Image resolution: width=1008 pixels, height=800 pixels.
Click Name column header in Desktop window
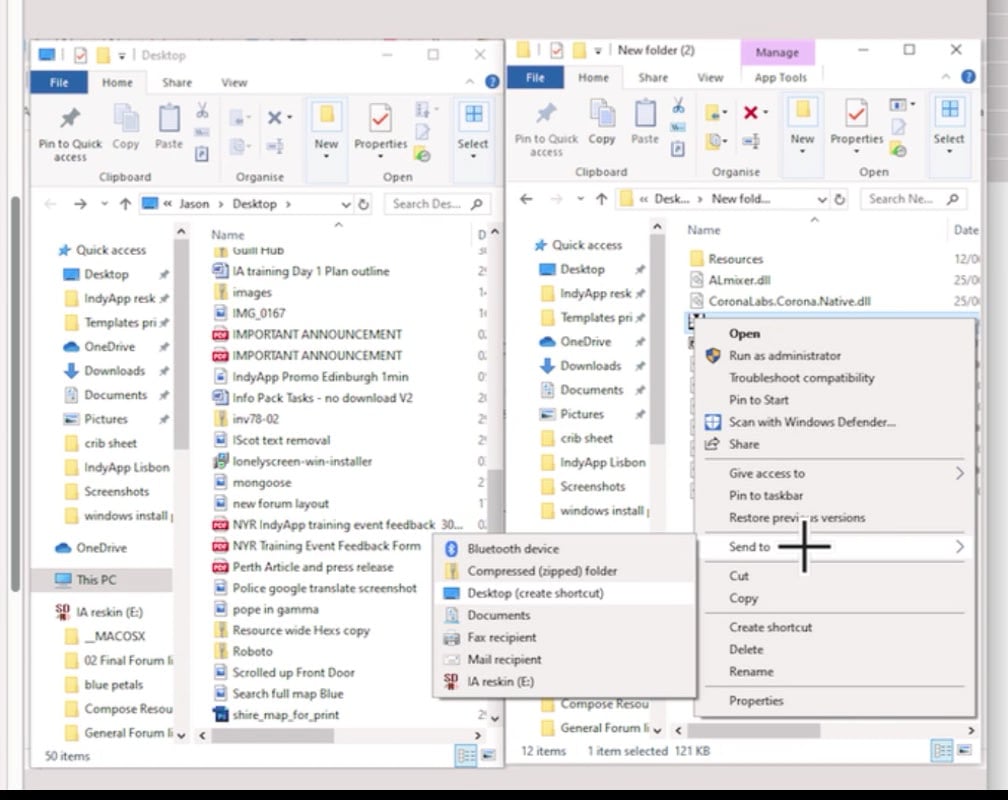pos(228,235)
